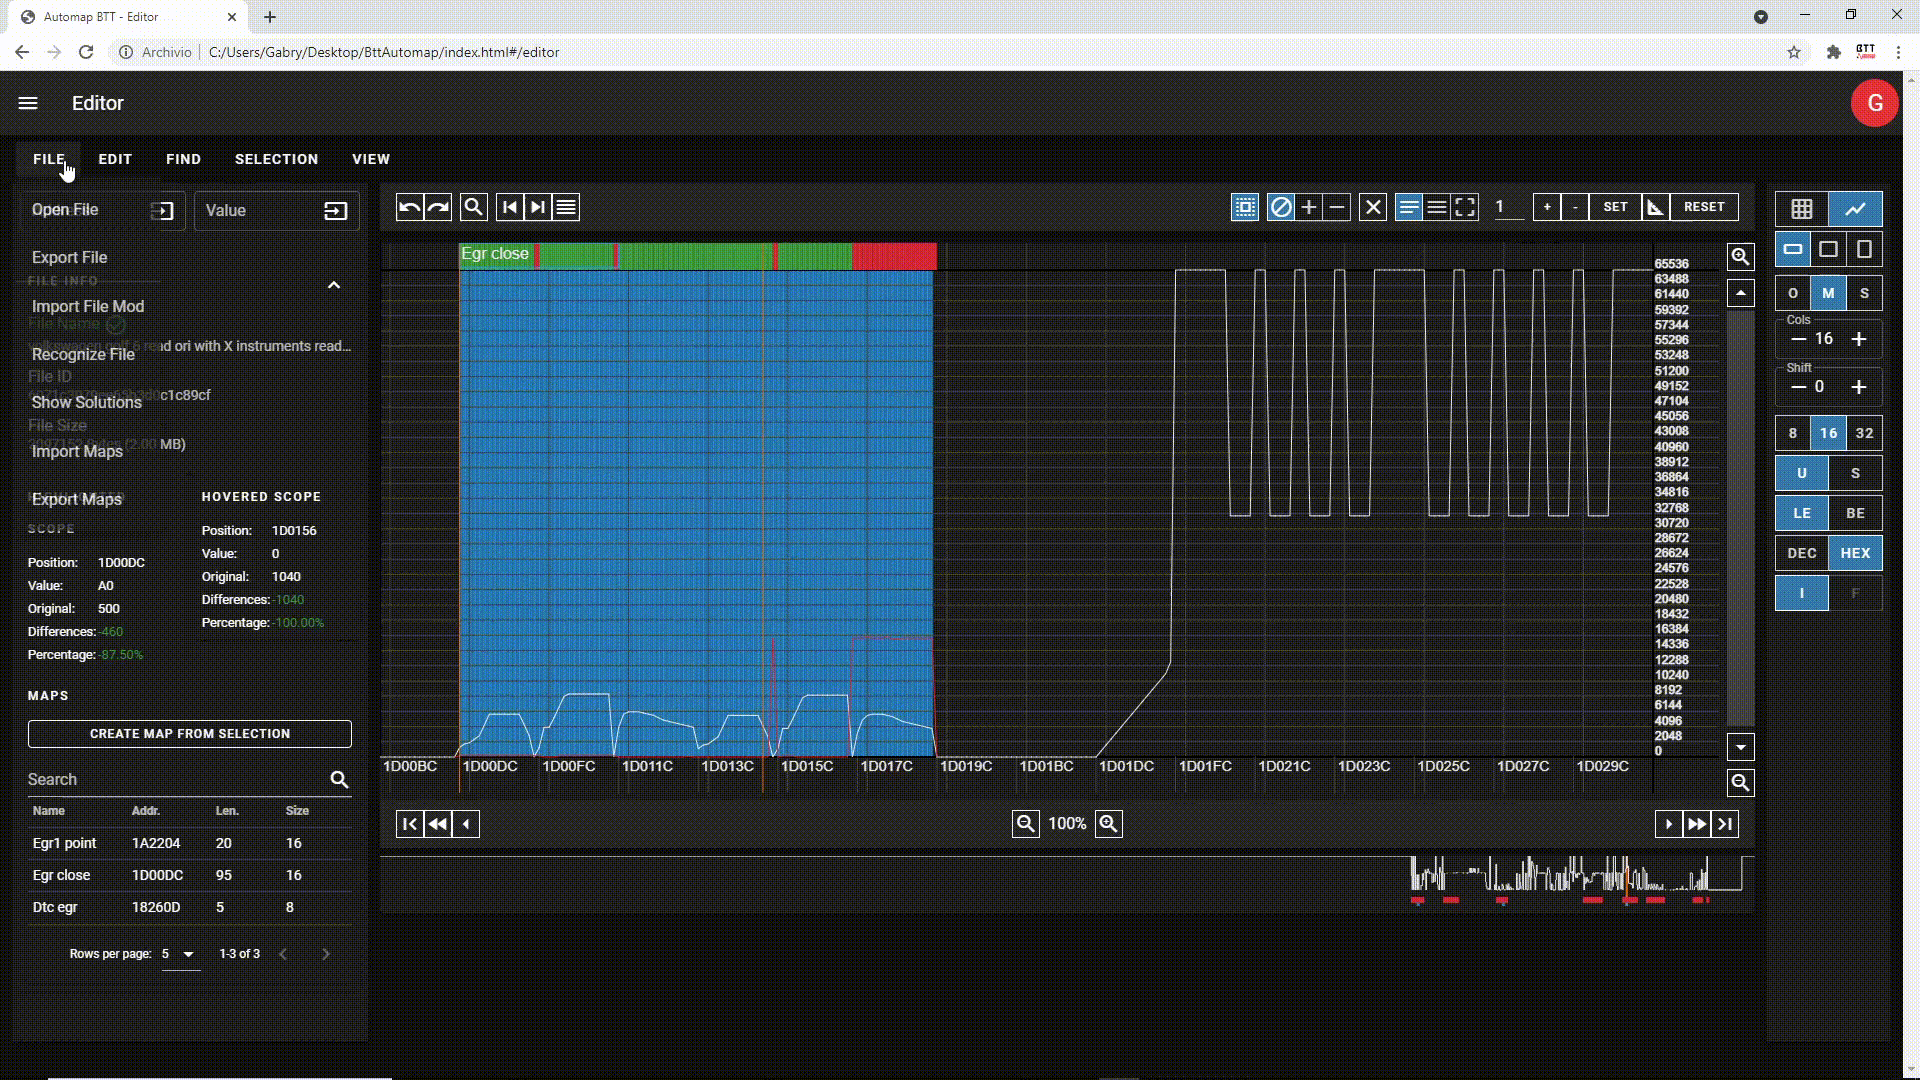Select the wide rectangle layout icon
Viewport: 1920px width, 1080px height.
(1793, 249)
